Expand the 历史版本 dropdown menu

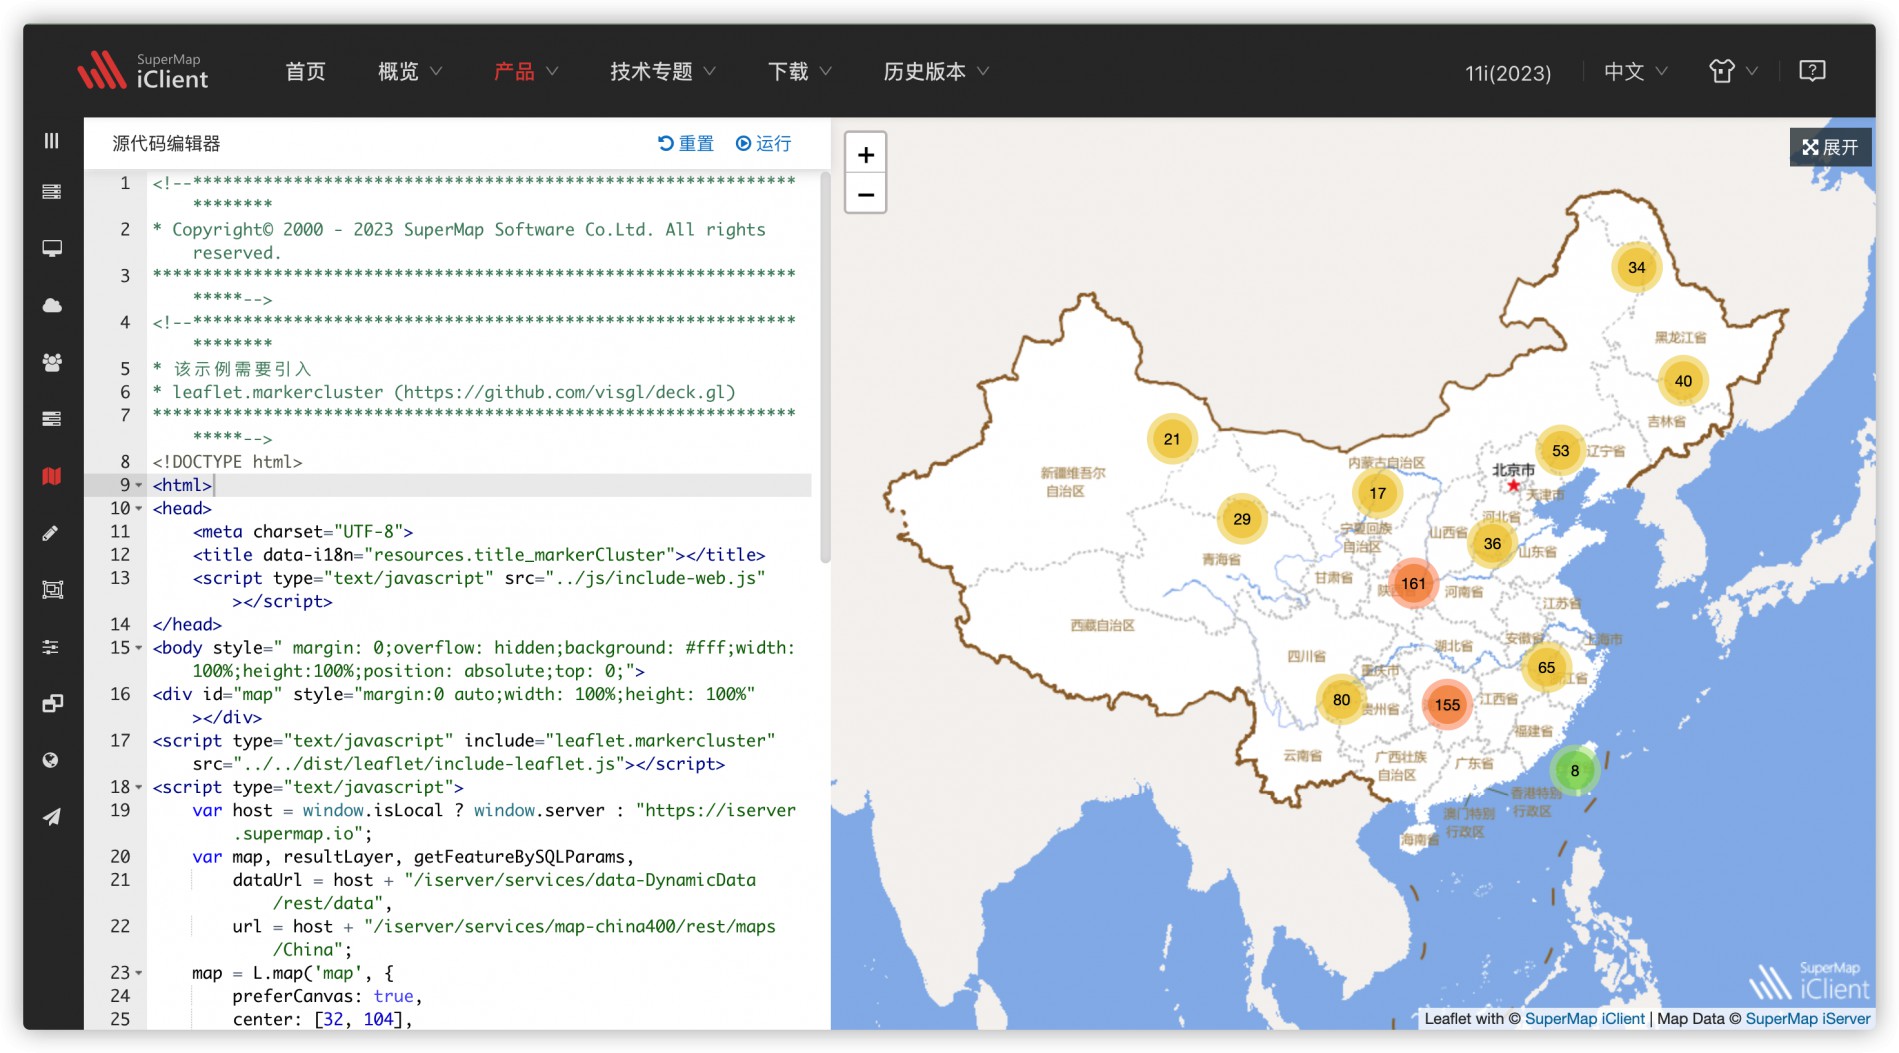[x=936, y=71]
